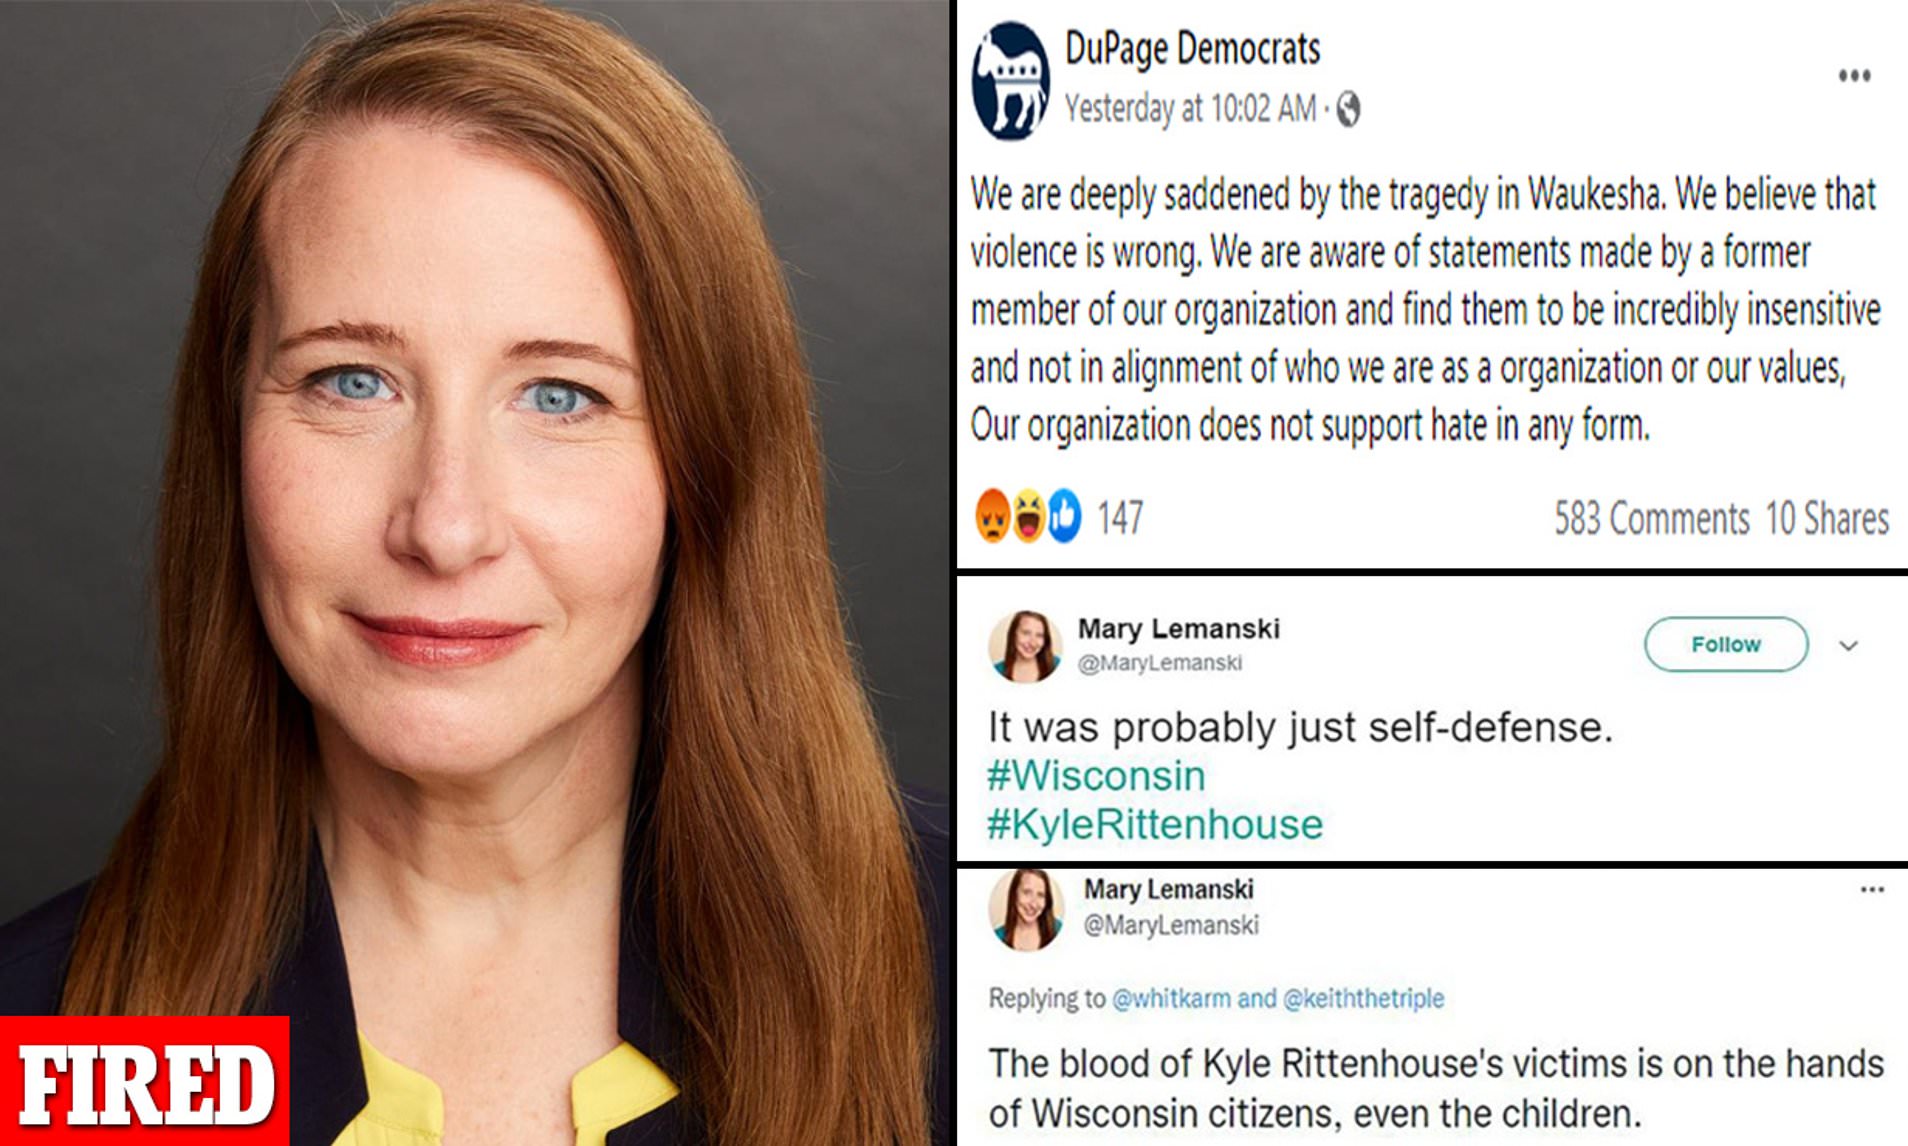Expand the chevron dropdown next to Follow

pos(1849,646)
